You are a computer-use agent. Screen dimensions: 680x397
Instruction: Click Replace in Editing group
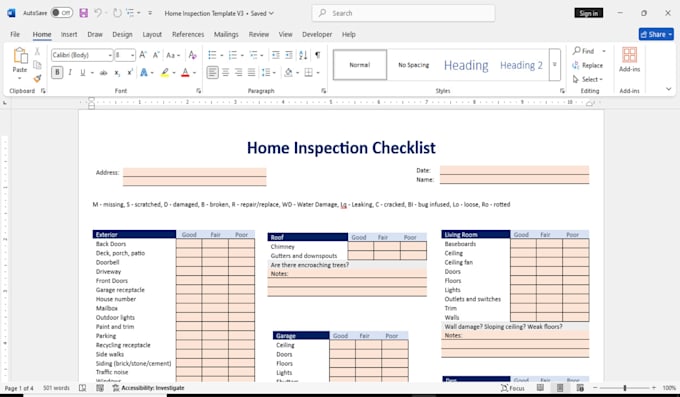pos(588,66)
